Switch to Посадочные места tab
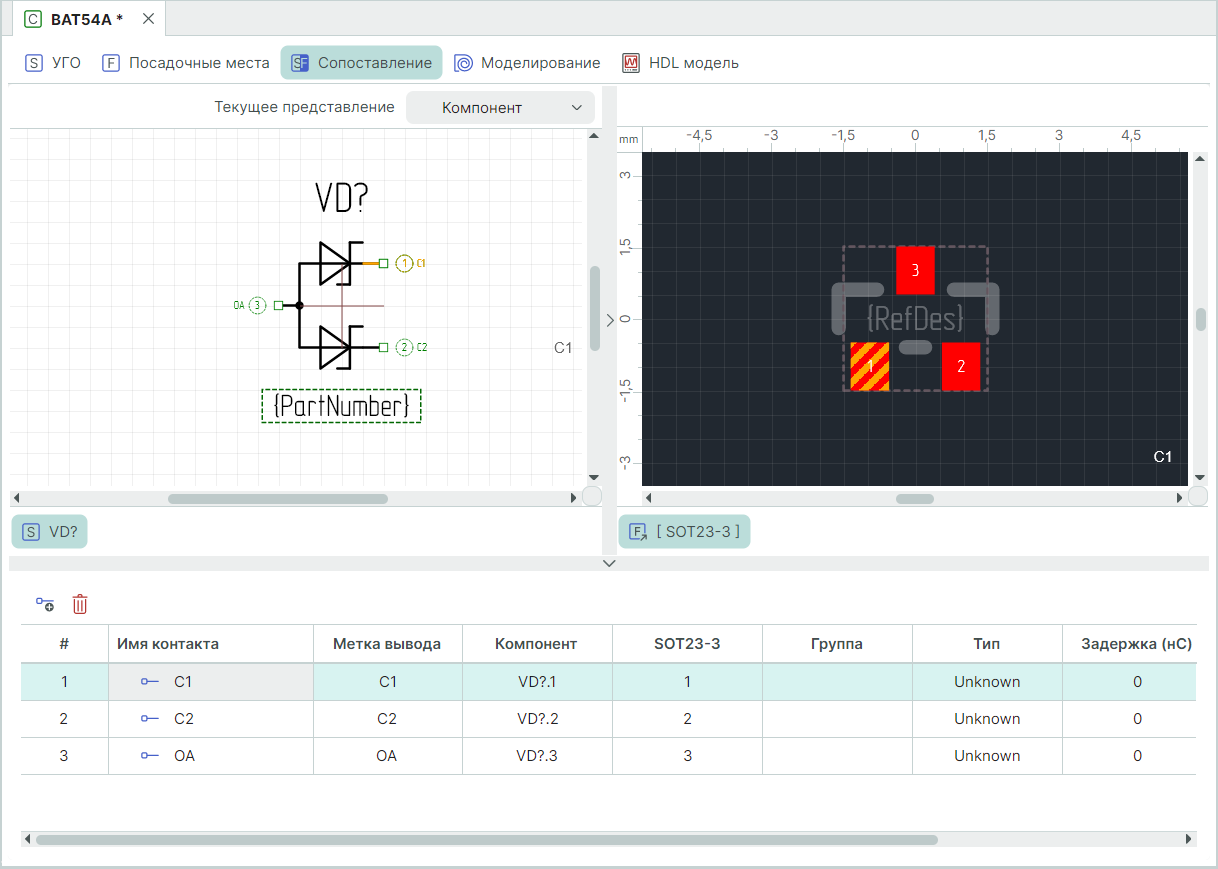The image size is (1218, 869). coord(186,63)
